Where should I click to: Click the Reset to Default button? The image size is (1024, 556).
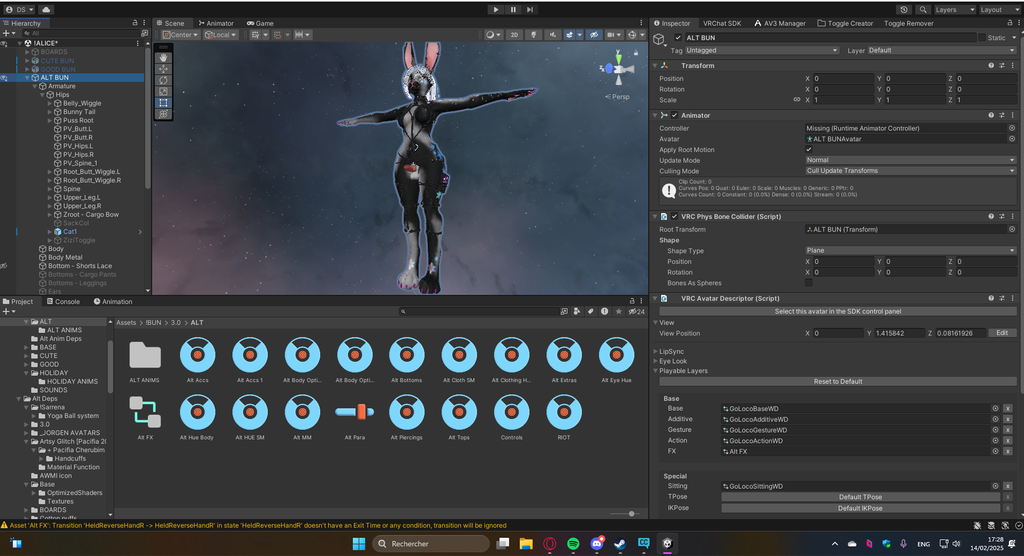pyautogui.click(x=837, y=381)
